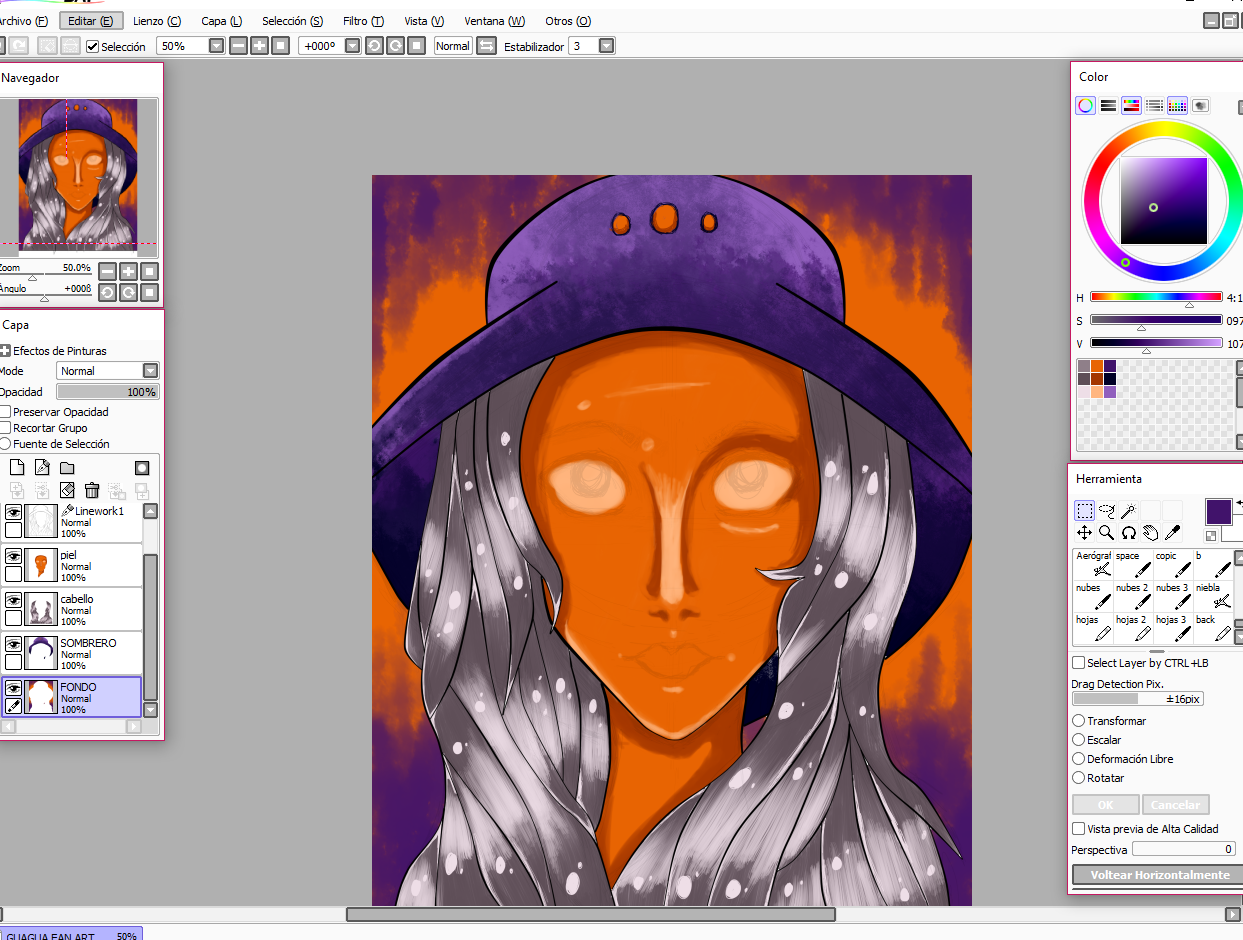
Task: Open the Capa menu
Action: tap(221, 21)
